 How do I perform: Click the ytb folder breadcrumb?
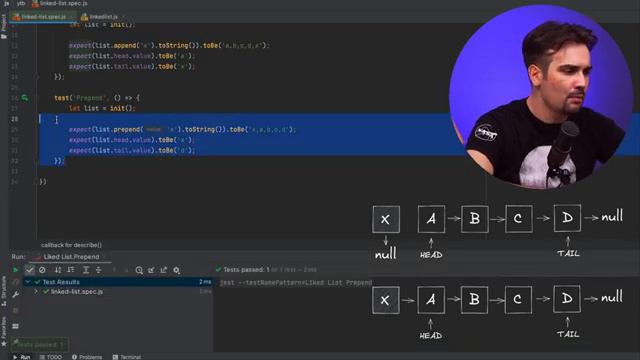(21, 3)
